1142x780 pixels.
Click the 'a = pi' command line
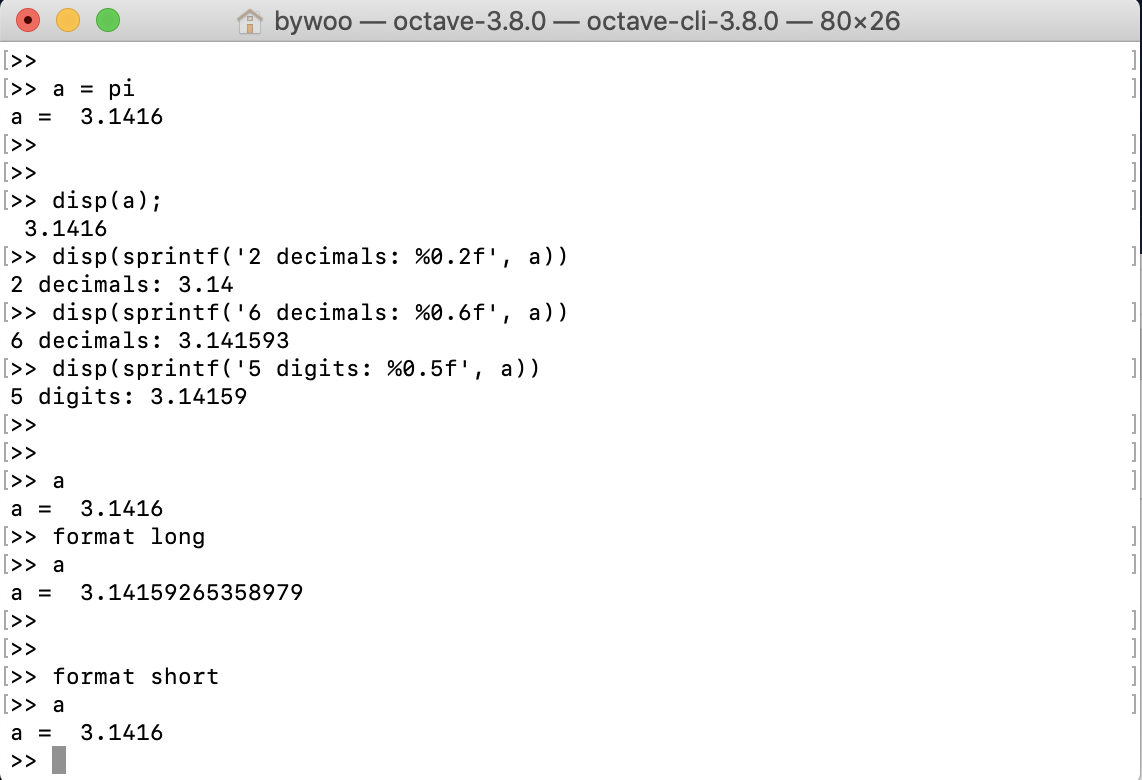pos(93,89)
